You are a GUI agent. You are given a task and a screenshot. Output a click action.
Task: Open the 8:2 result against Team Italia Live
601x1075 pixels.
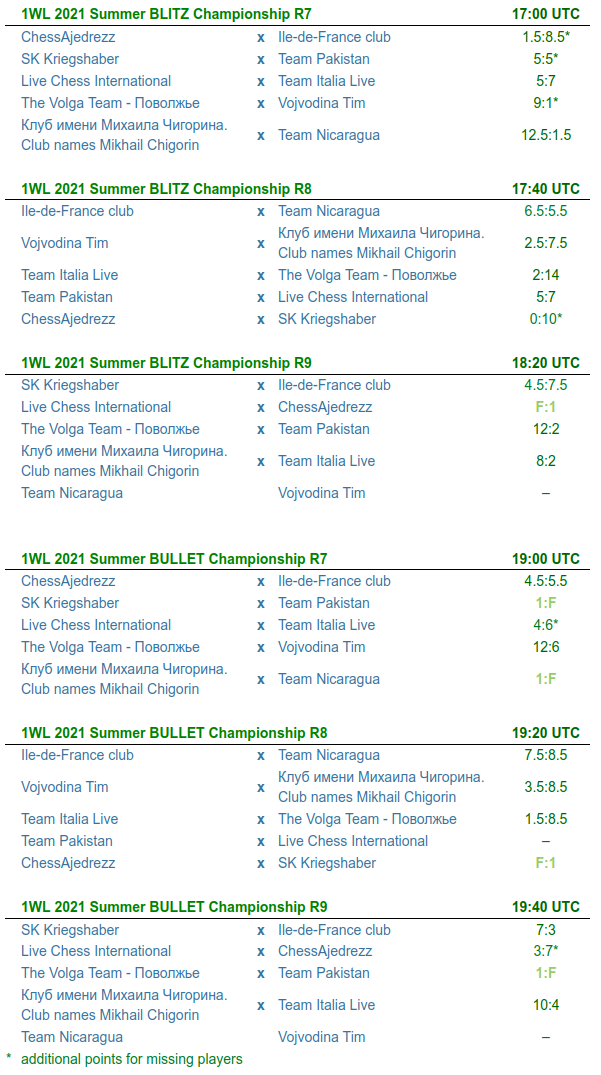click(x=546, y=461)
